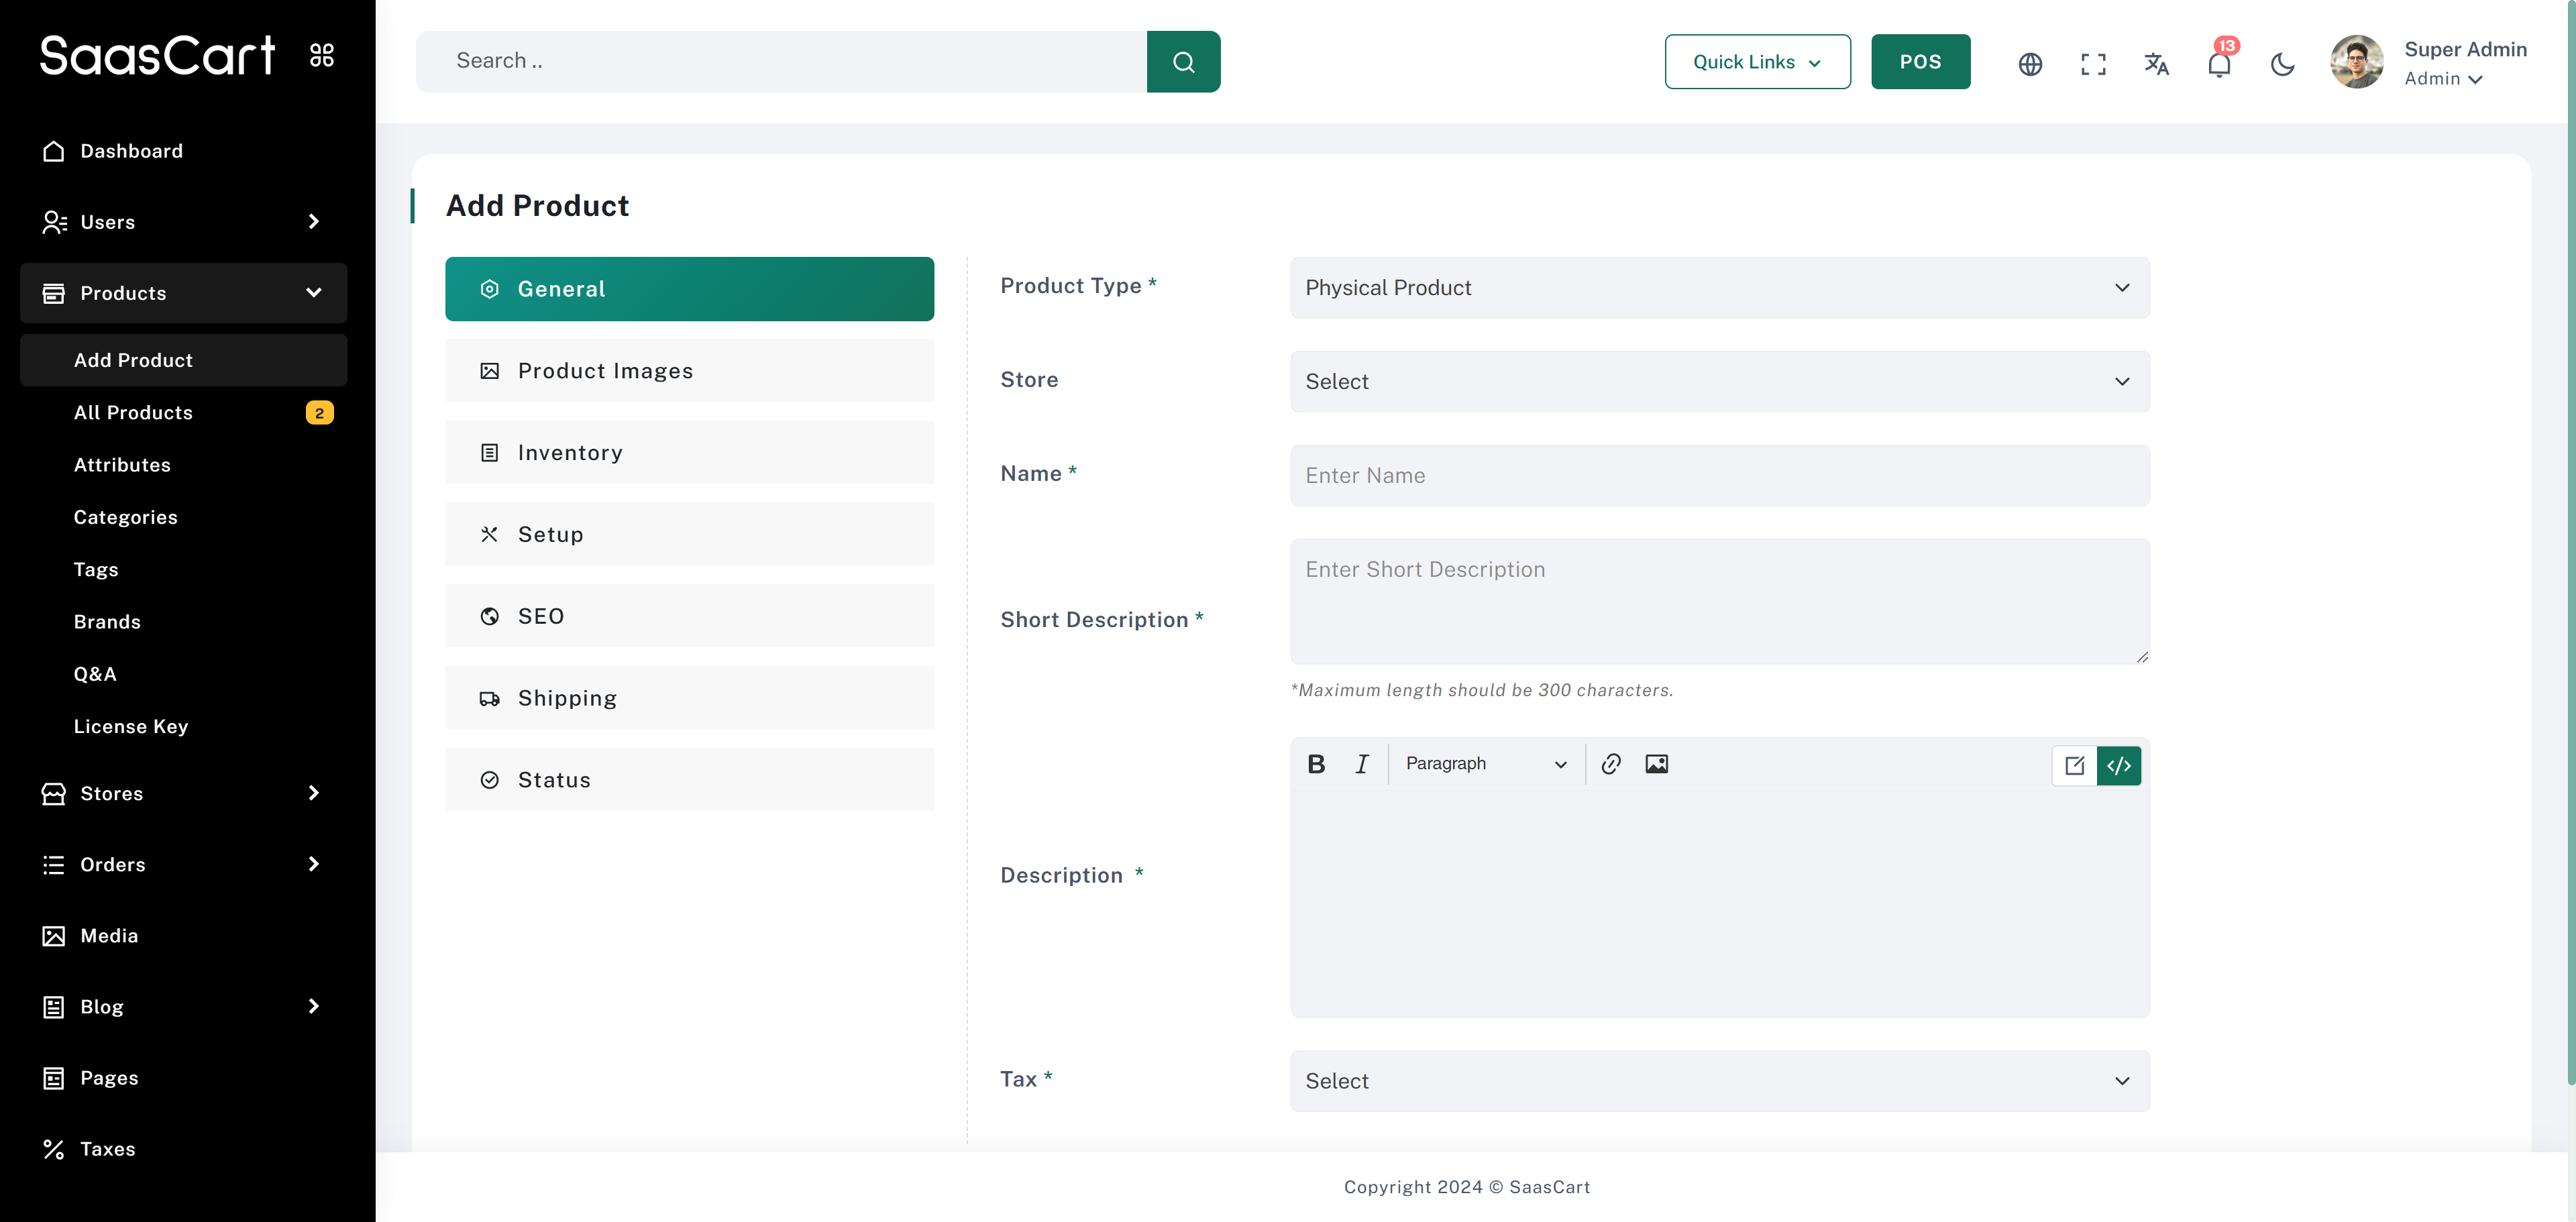2576x1222 pixels.
Task: Toggle italic formatting in editor
Action: (x=1361, y=764)
